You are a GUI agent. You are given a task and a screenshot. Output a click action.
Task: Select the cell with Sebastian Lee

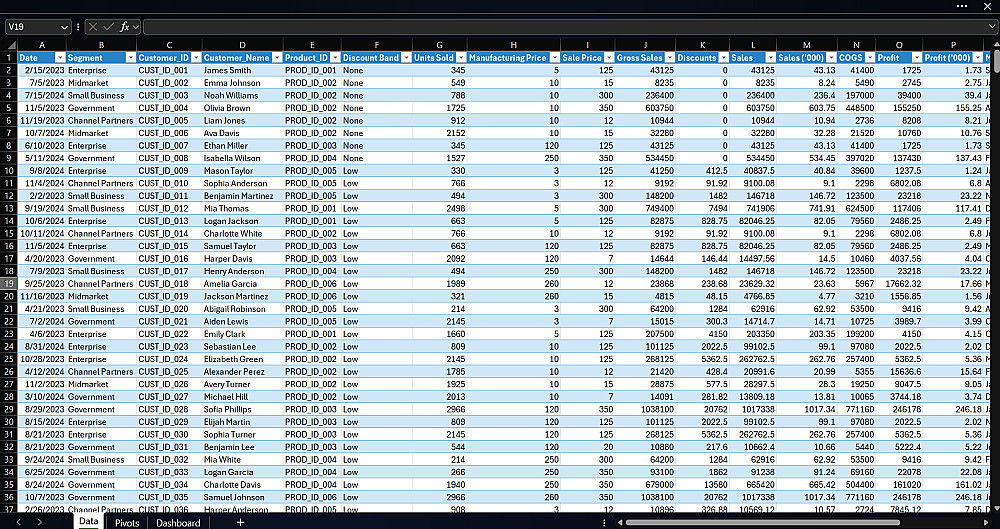(x=242, y=346)
